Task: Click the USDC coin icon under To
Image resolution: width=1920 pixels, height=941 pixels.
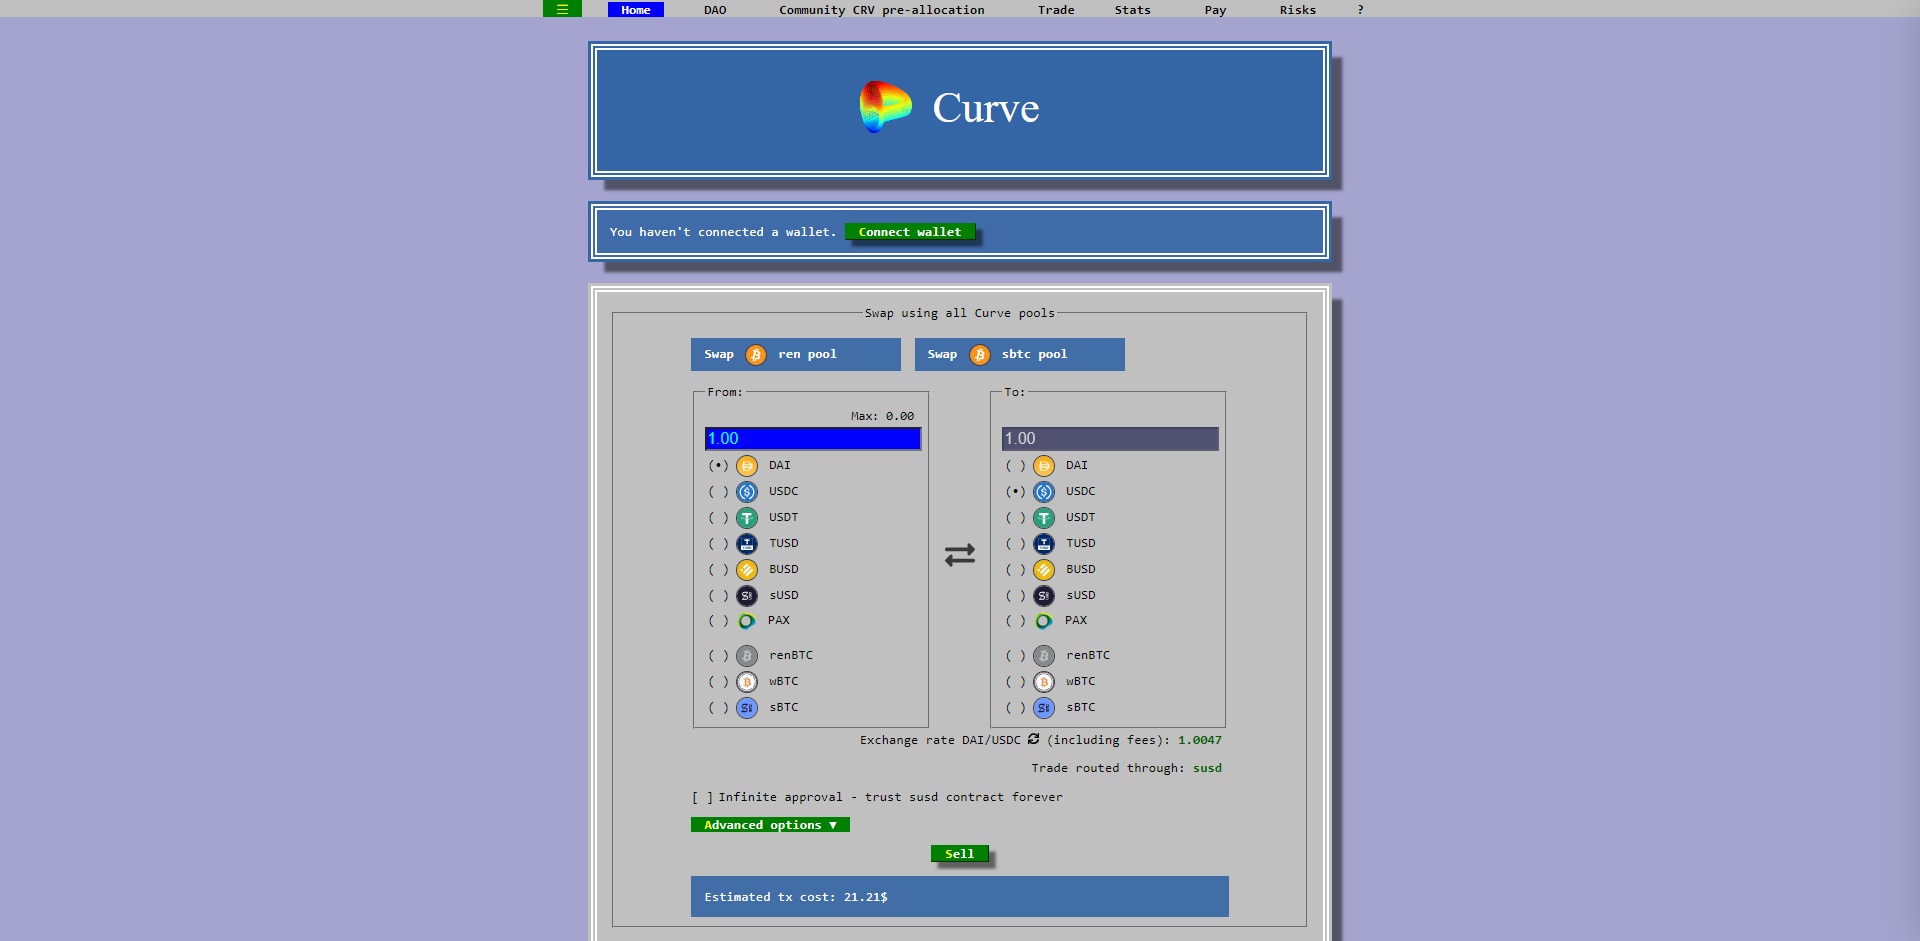Action: tap(1044, 492)
